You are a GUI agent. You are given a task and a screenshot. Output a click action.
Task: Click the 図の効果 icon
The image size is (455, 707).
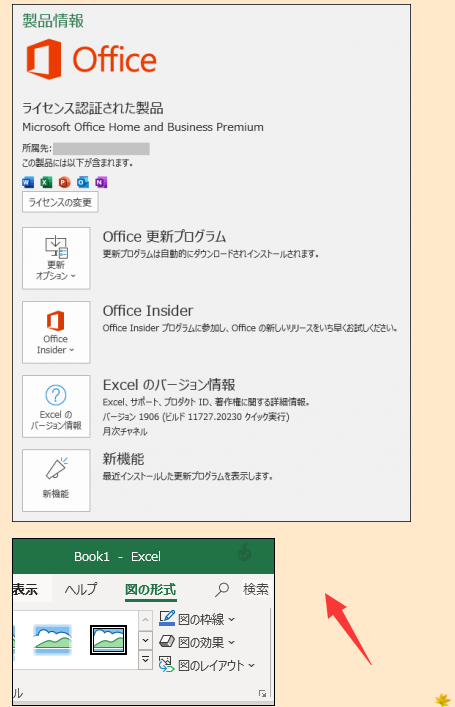click(167, 641)
